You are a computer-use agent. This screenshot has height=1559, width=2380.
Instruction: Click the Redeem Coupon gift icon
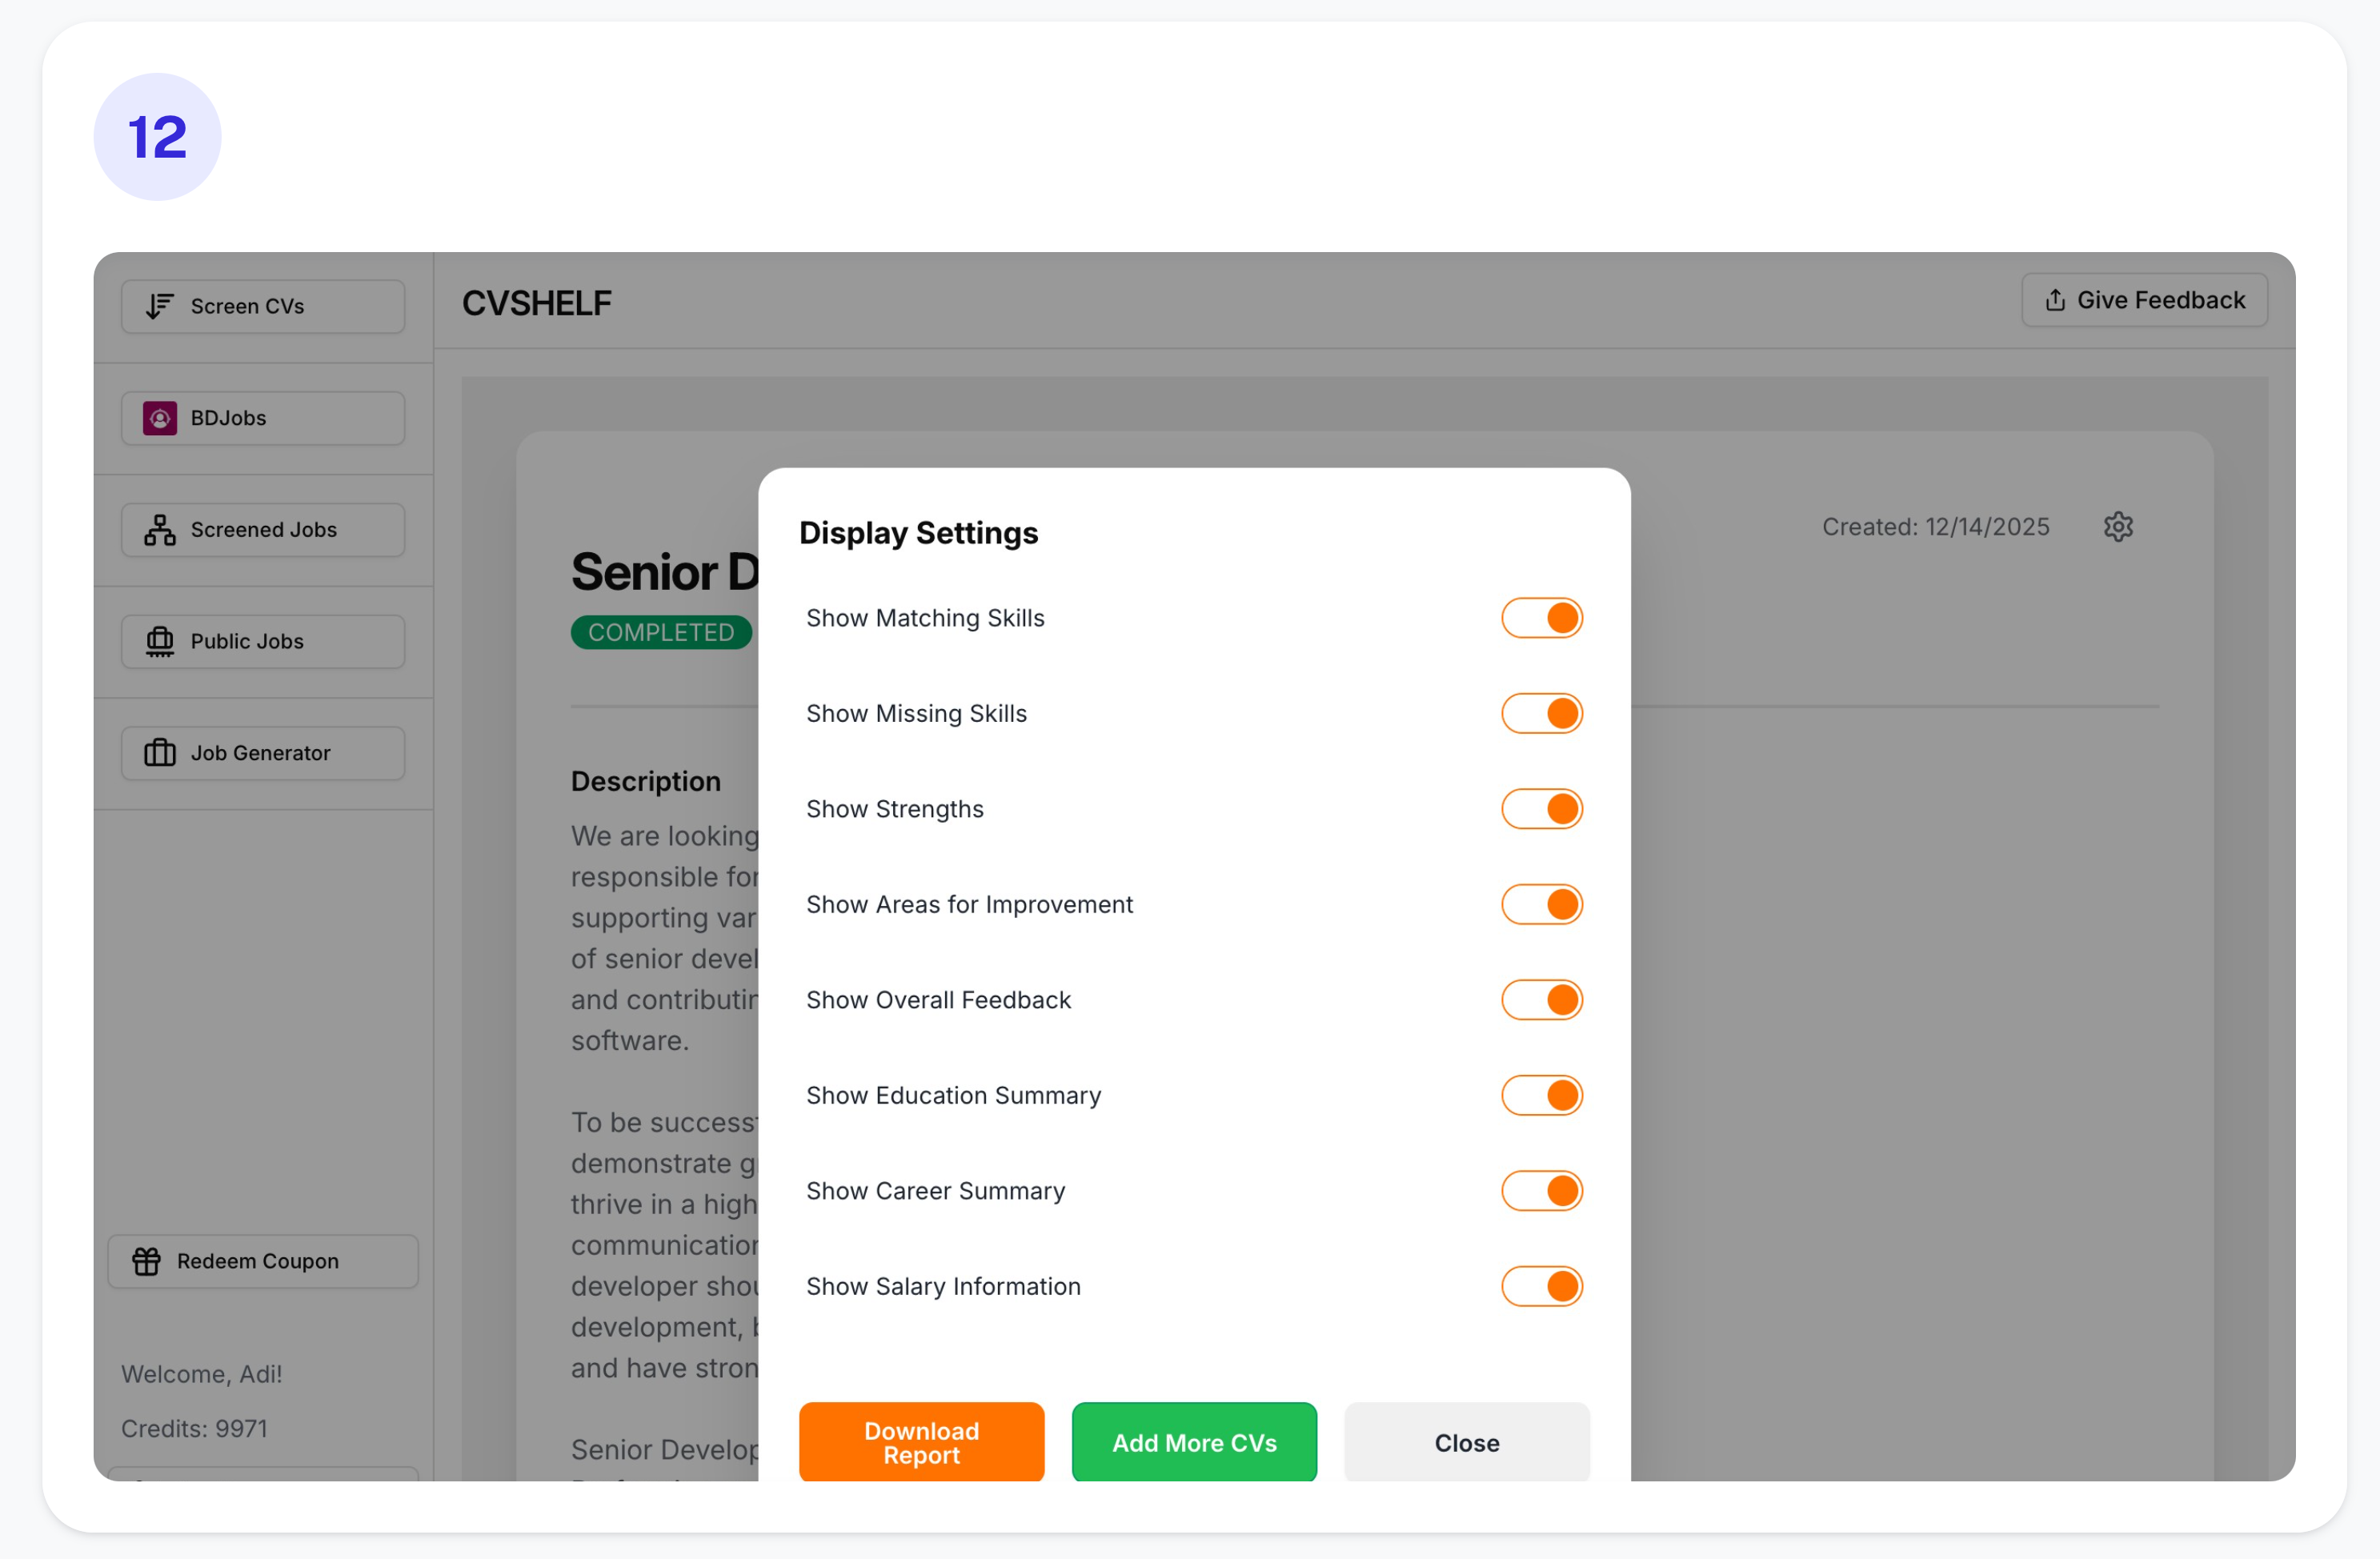coord(146,1261)
